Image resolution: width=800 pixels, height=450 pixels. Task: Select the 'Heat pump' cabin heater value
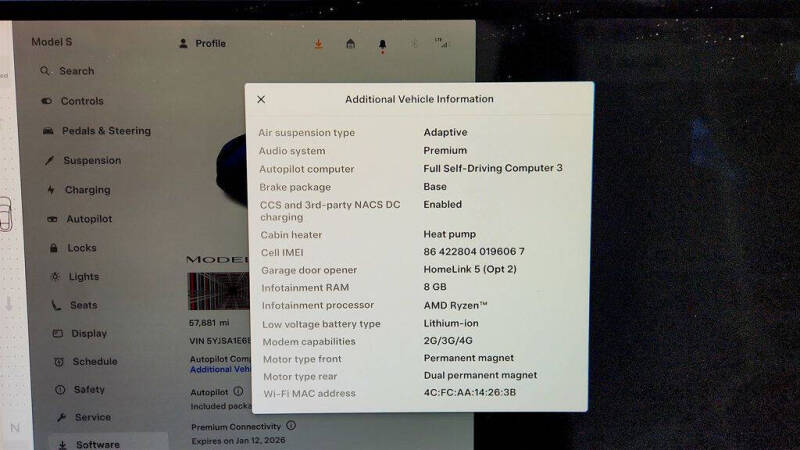[x=449, y=234]
